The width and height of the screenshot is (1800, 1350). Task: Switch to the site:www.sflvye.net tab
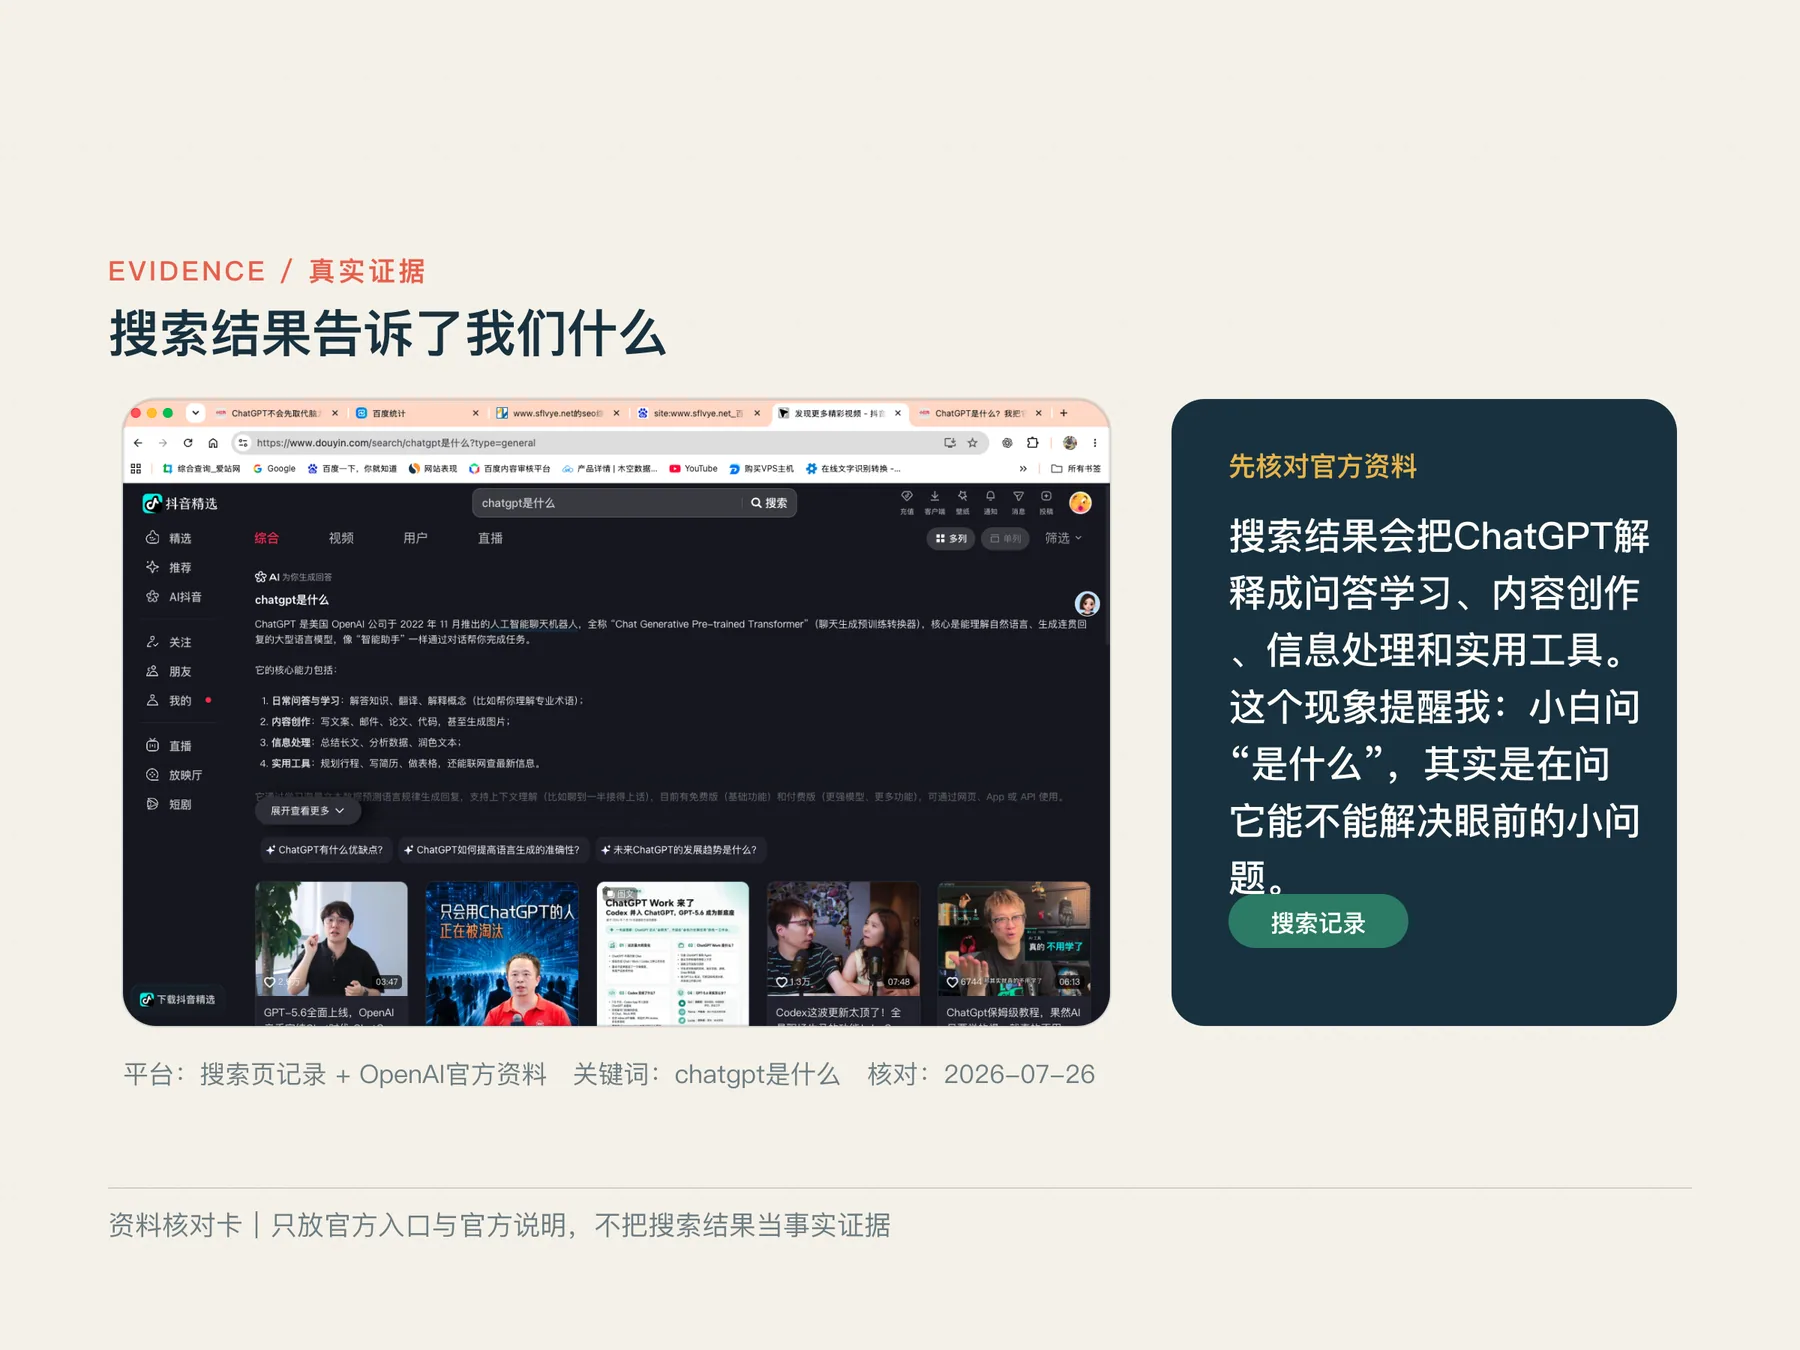tap(698, 413)
